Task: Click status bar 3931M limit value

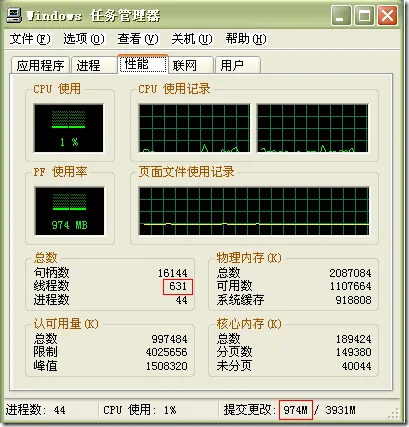Action: click(x=340, y=410)
